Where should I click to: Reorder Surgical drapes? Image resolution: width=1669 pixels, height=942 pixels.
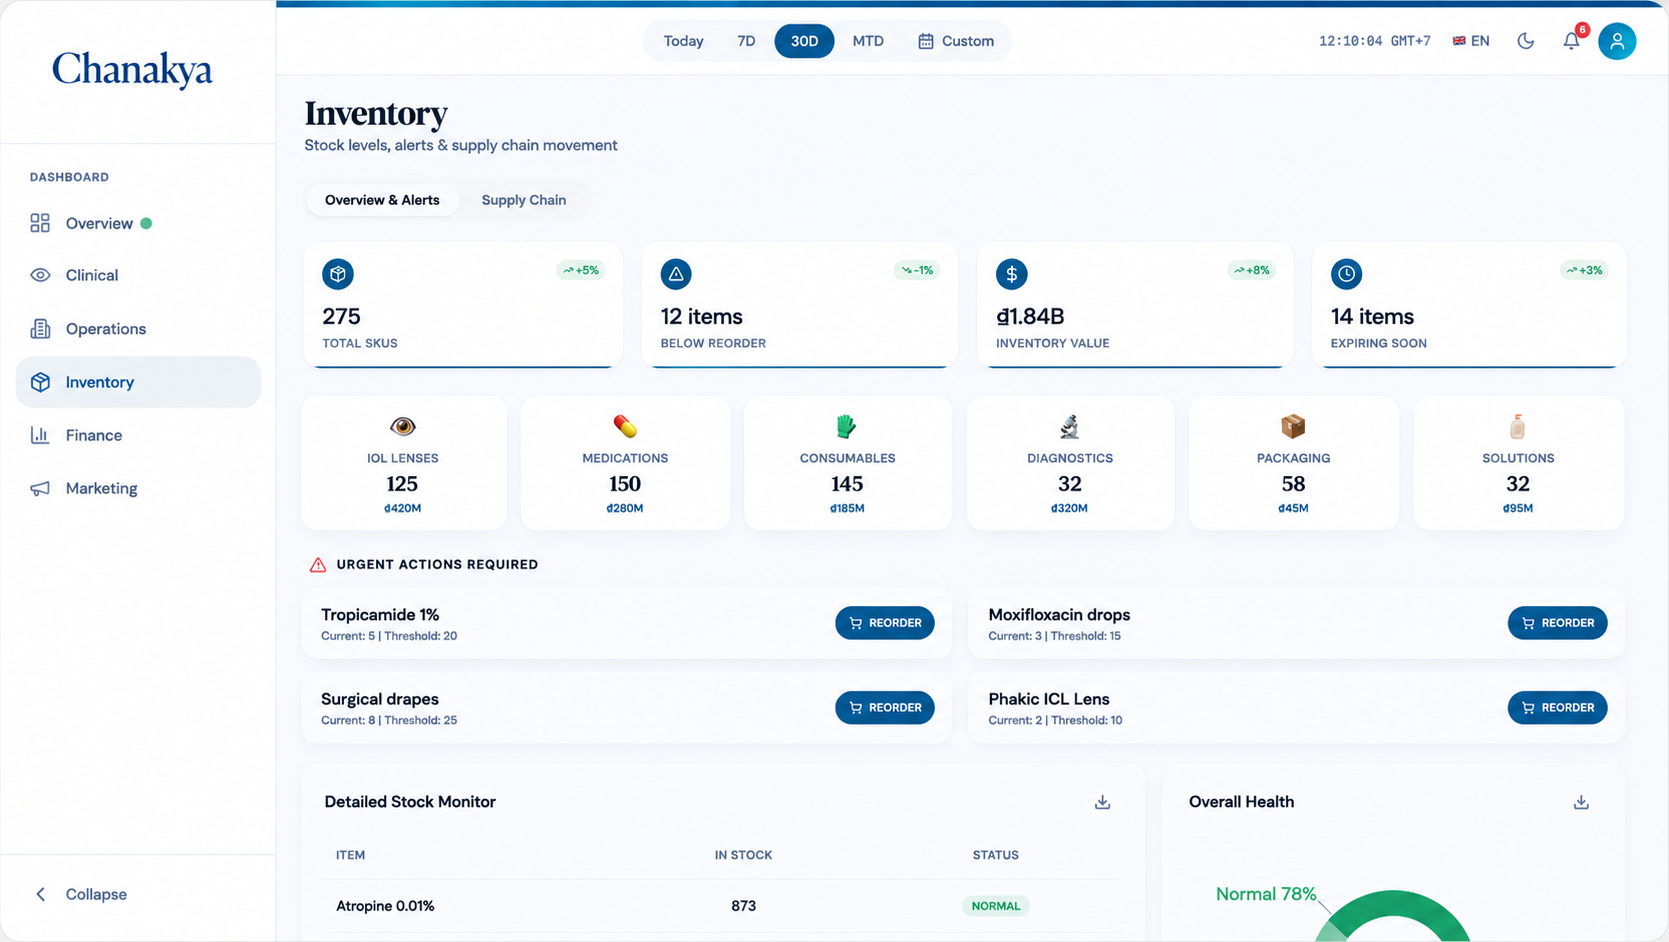point(885,707)
